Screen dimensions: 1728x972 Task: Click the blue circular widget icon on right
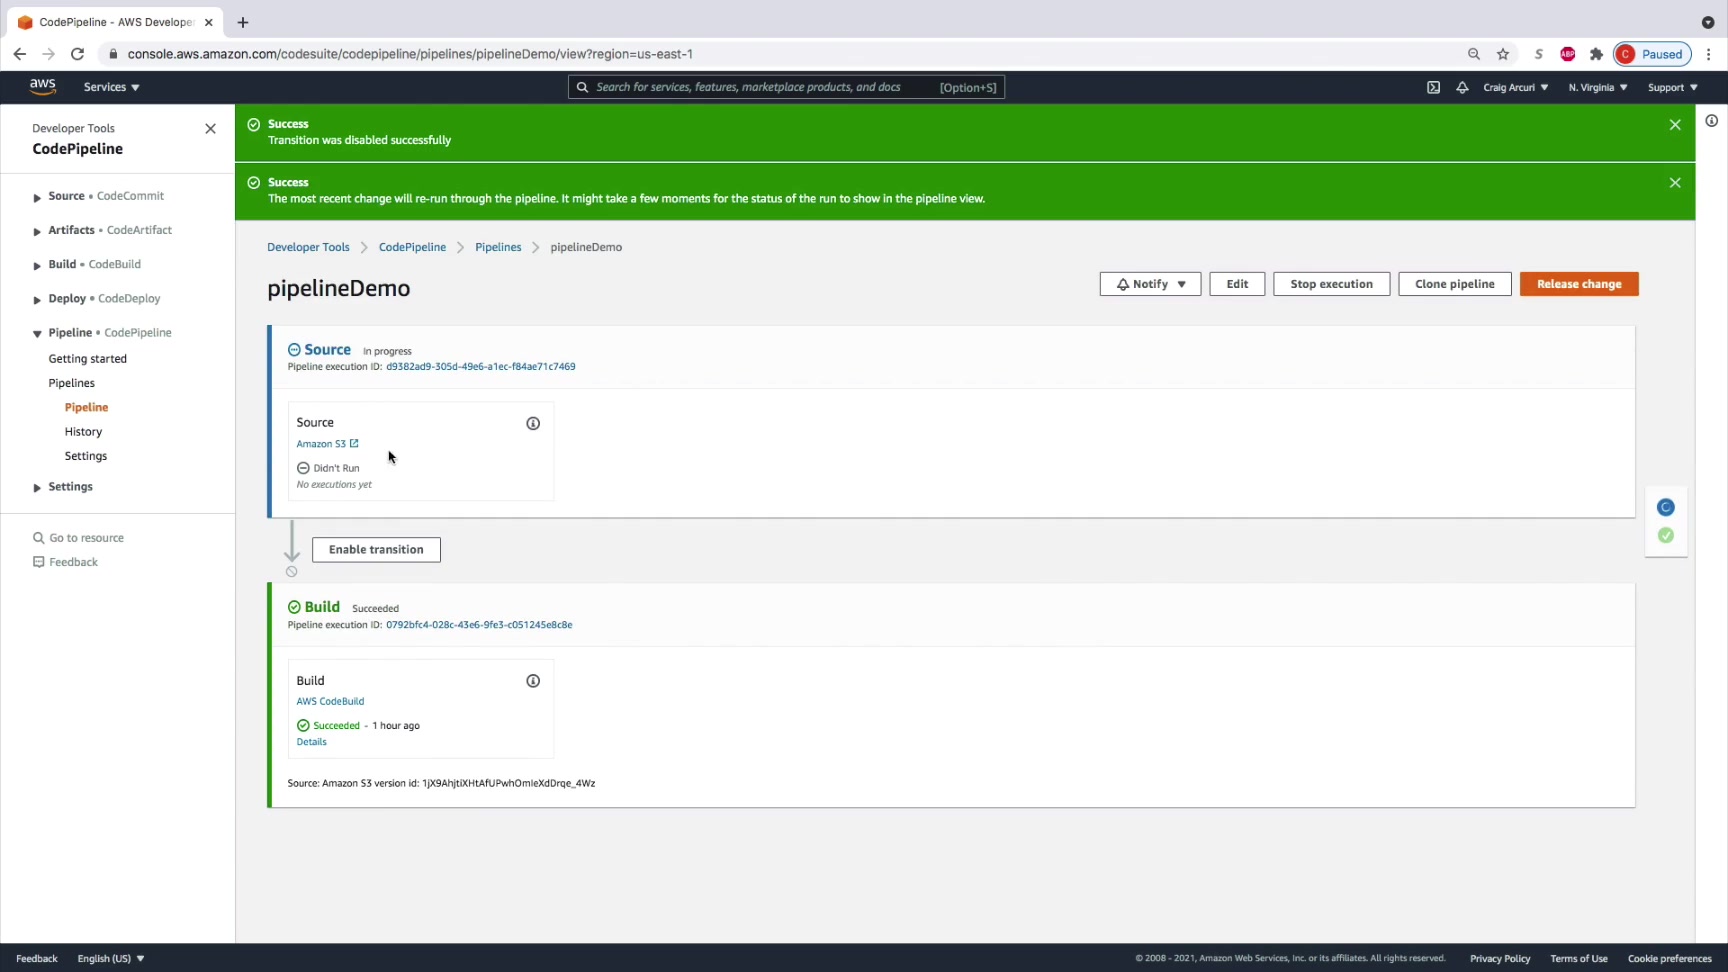1666,507
